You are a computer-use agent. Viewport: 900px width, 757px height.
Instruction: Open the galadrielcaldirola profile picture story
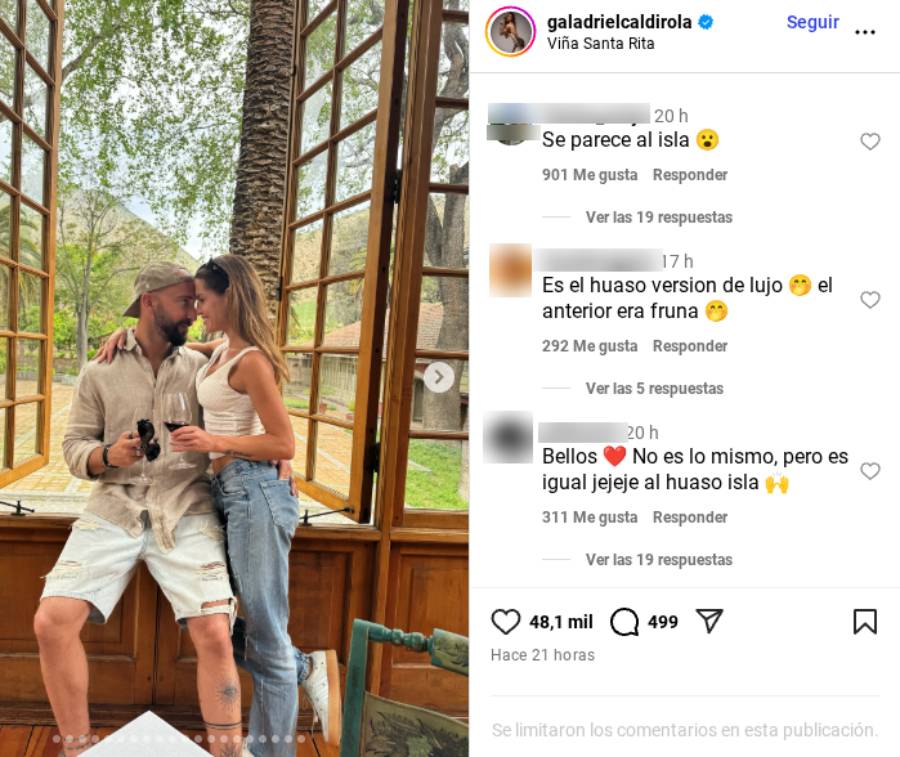[510, 32]
